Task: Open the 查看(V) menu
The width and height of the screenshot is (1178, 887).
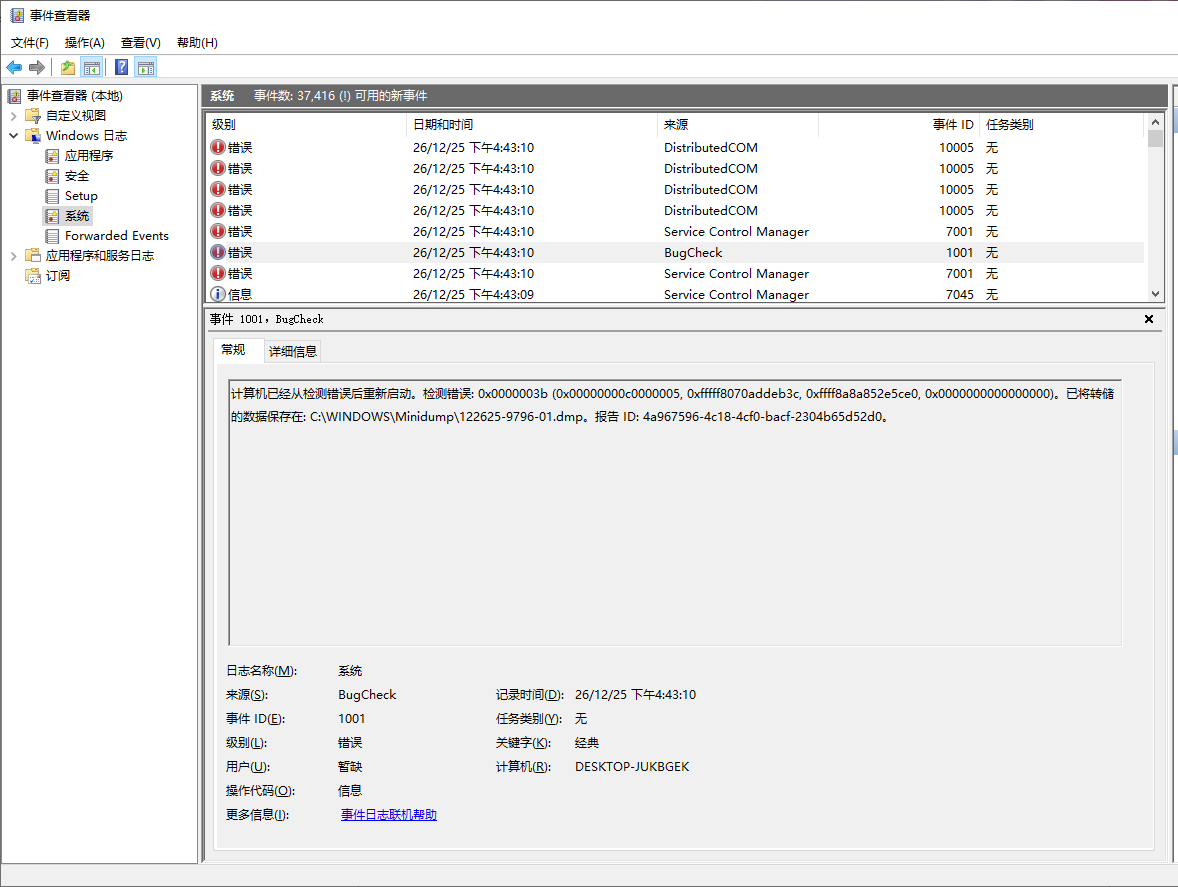Action: (140, 43)
